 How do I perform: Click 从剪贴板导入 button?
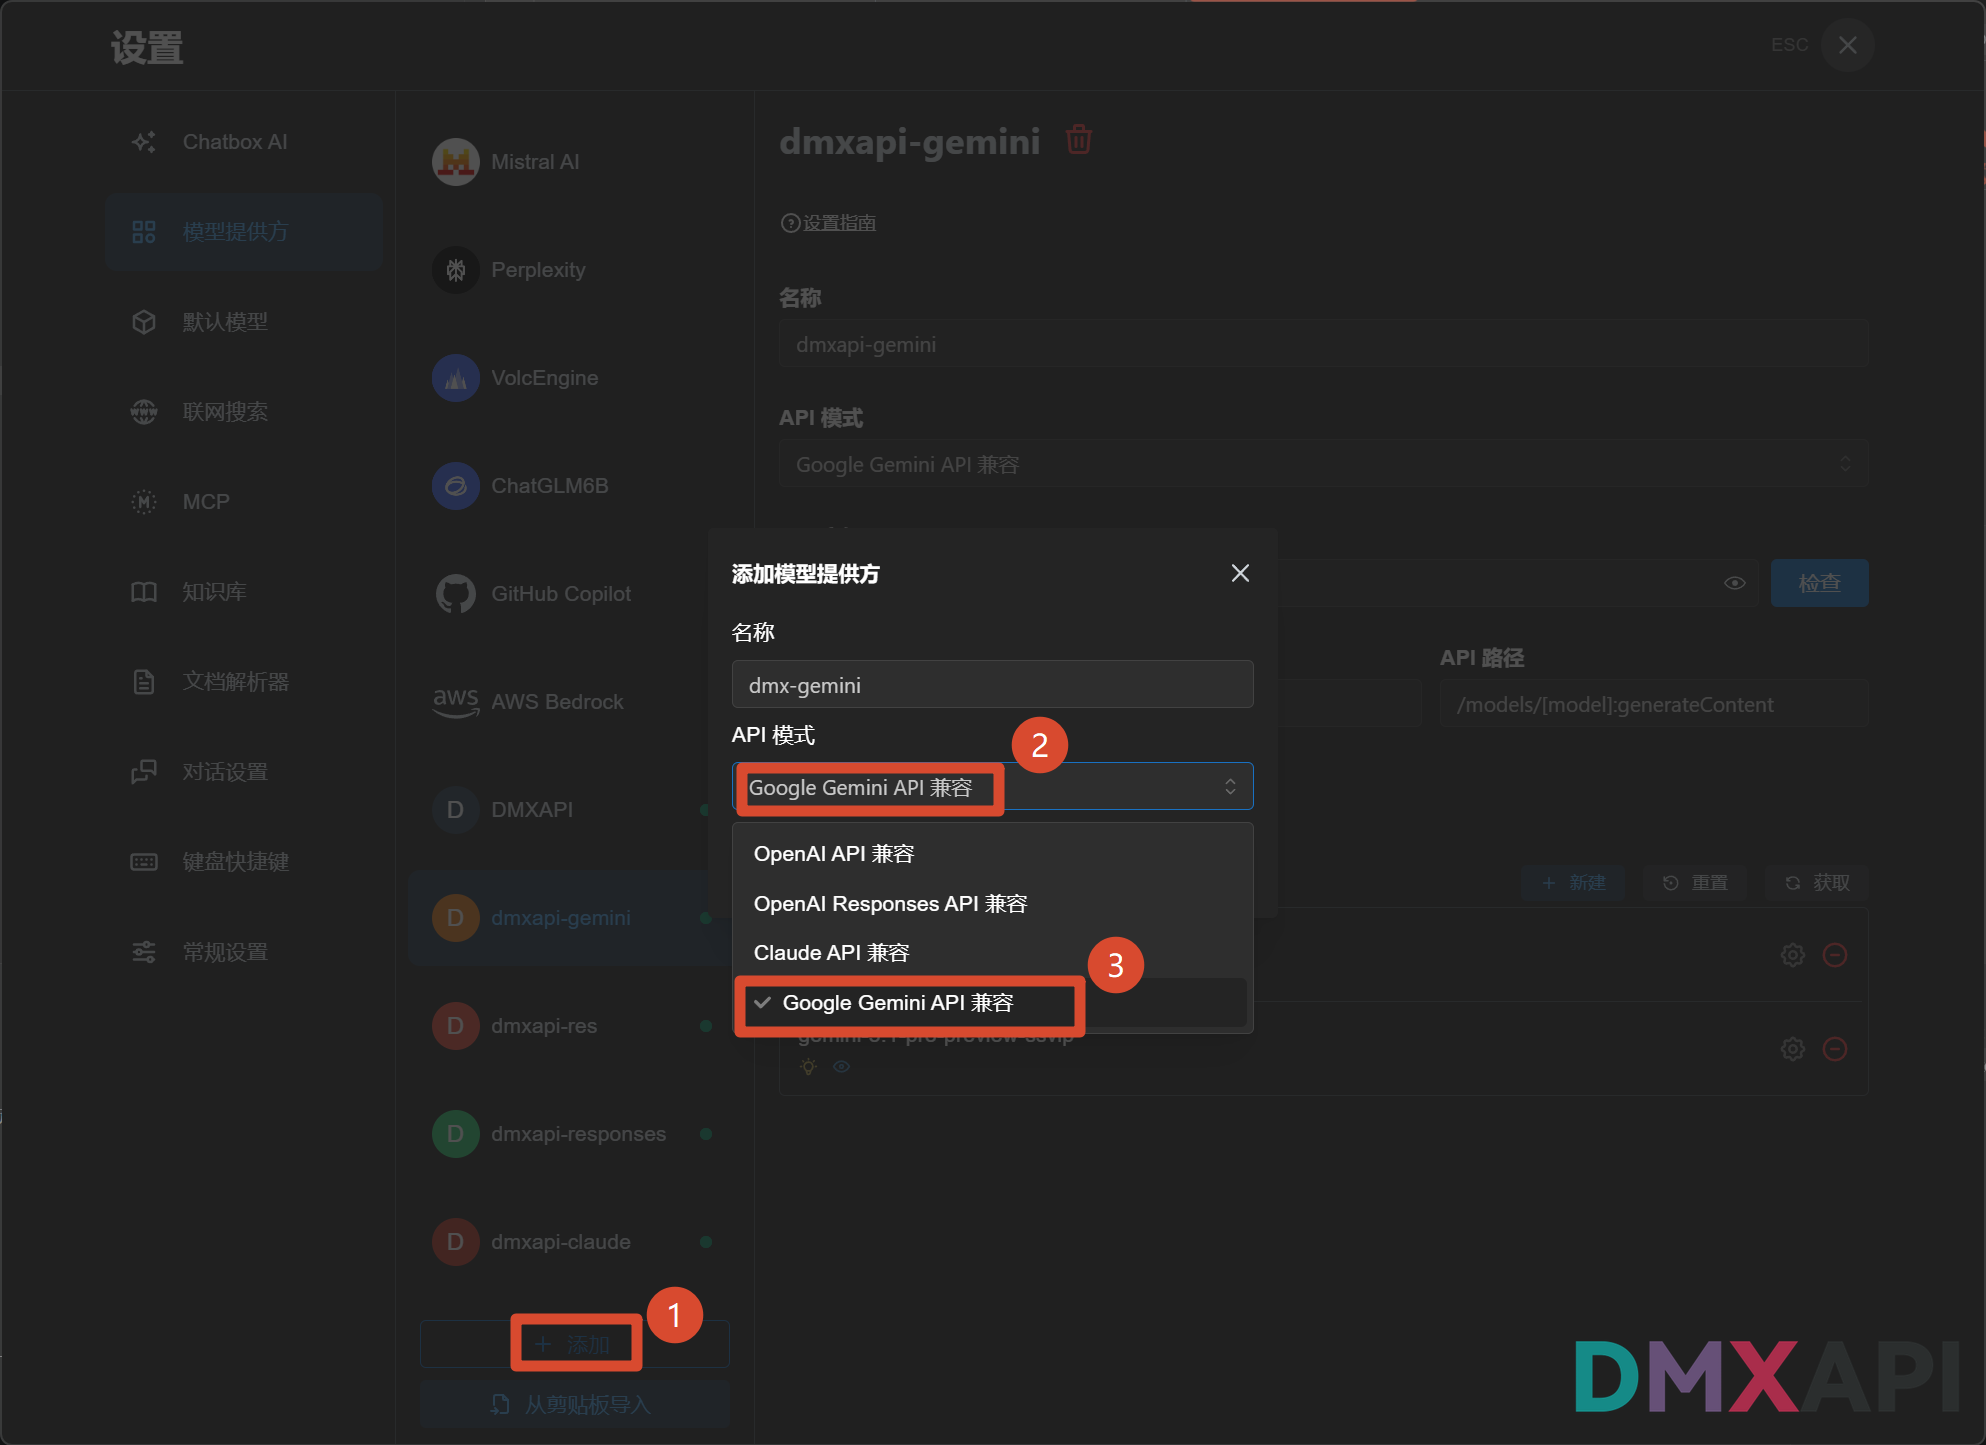click(x=575, y=1404)
